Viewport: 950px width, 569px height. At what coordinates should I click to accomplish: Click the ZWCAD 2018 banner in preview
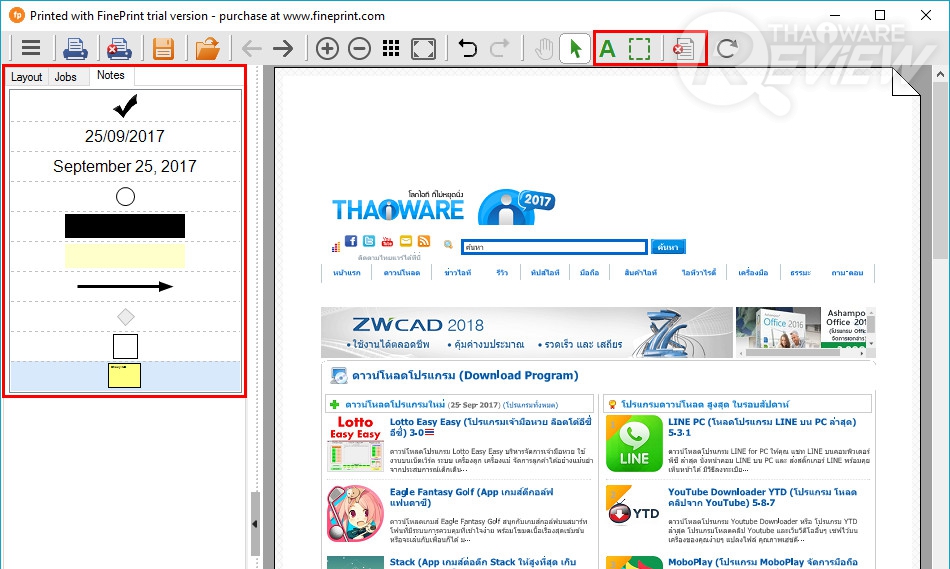[x=527, y=332]
